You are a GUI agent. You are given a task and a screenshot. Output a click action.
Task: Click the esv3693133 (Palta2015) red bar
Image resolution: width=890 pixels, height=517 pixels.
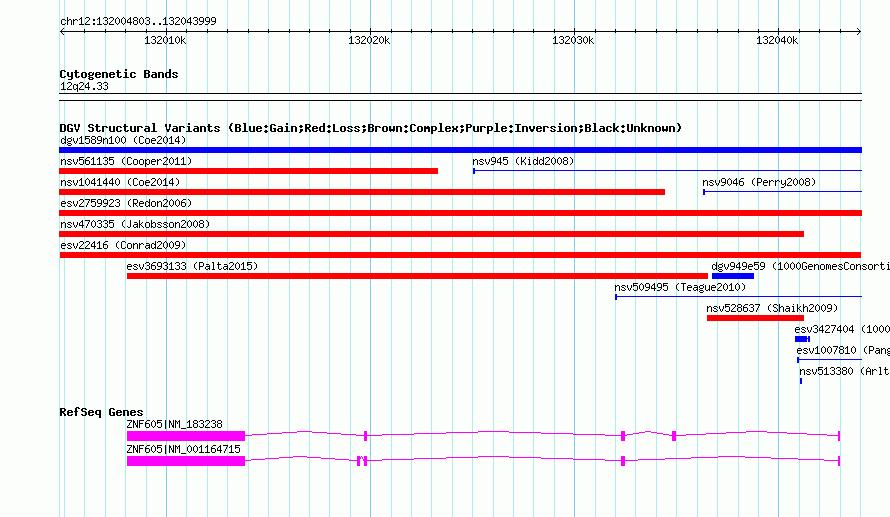tap(417, 276)
